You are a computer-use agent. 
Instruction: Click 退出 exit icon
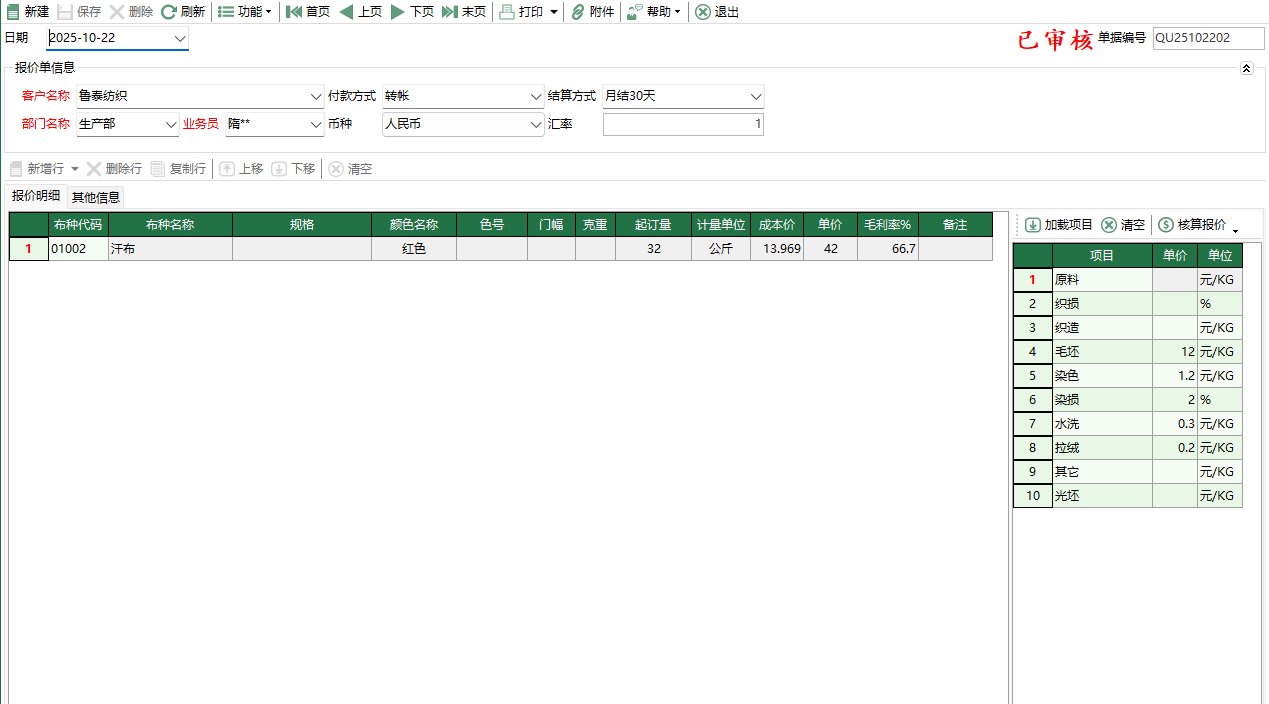703,12
